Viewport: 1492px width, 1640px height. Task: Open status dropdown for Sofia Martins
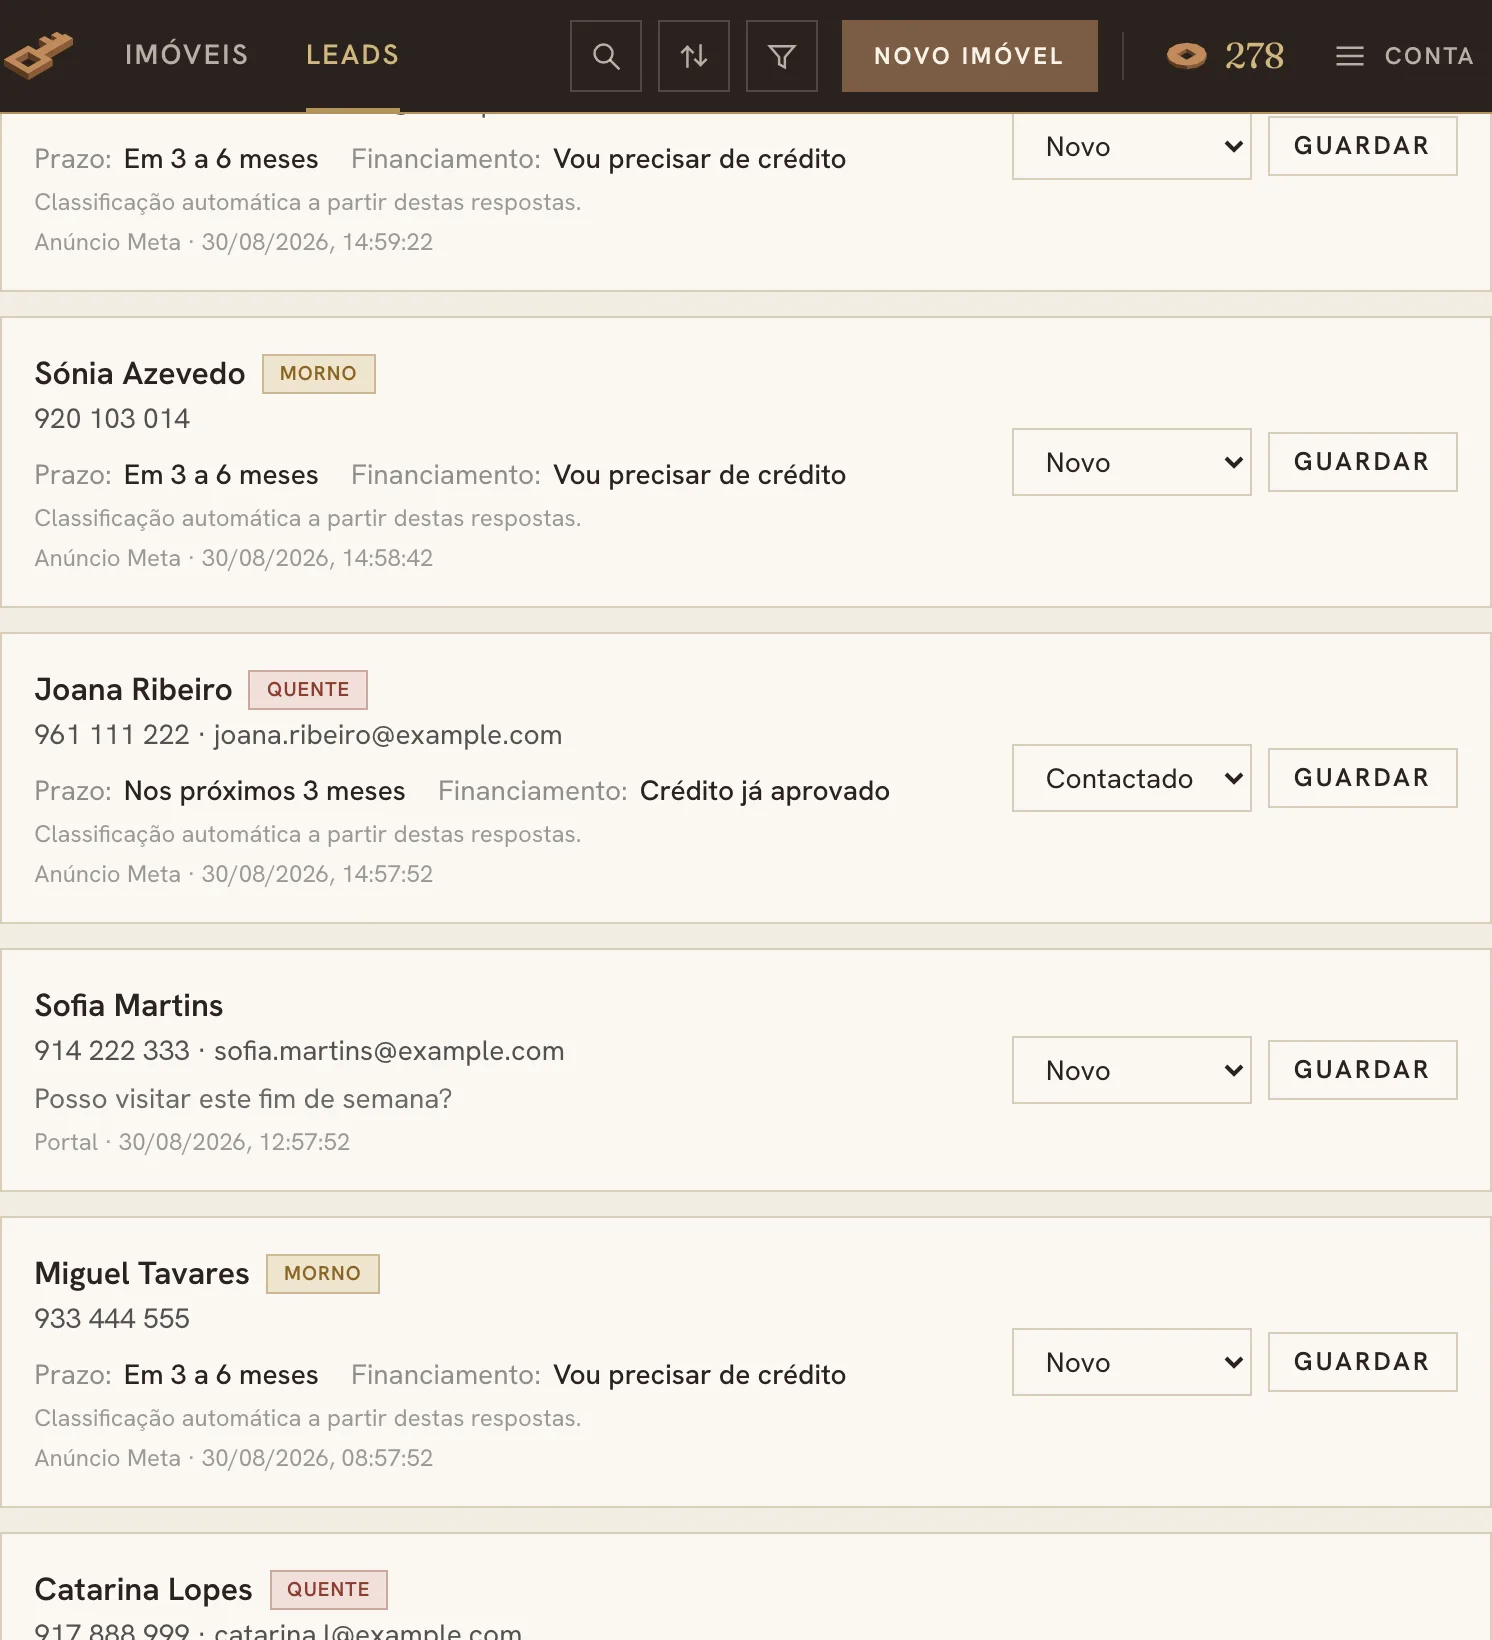(x=1132, y=1070)
